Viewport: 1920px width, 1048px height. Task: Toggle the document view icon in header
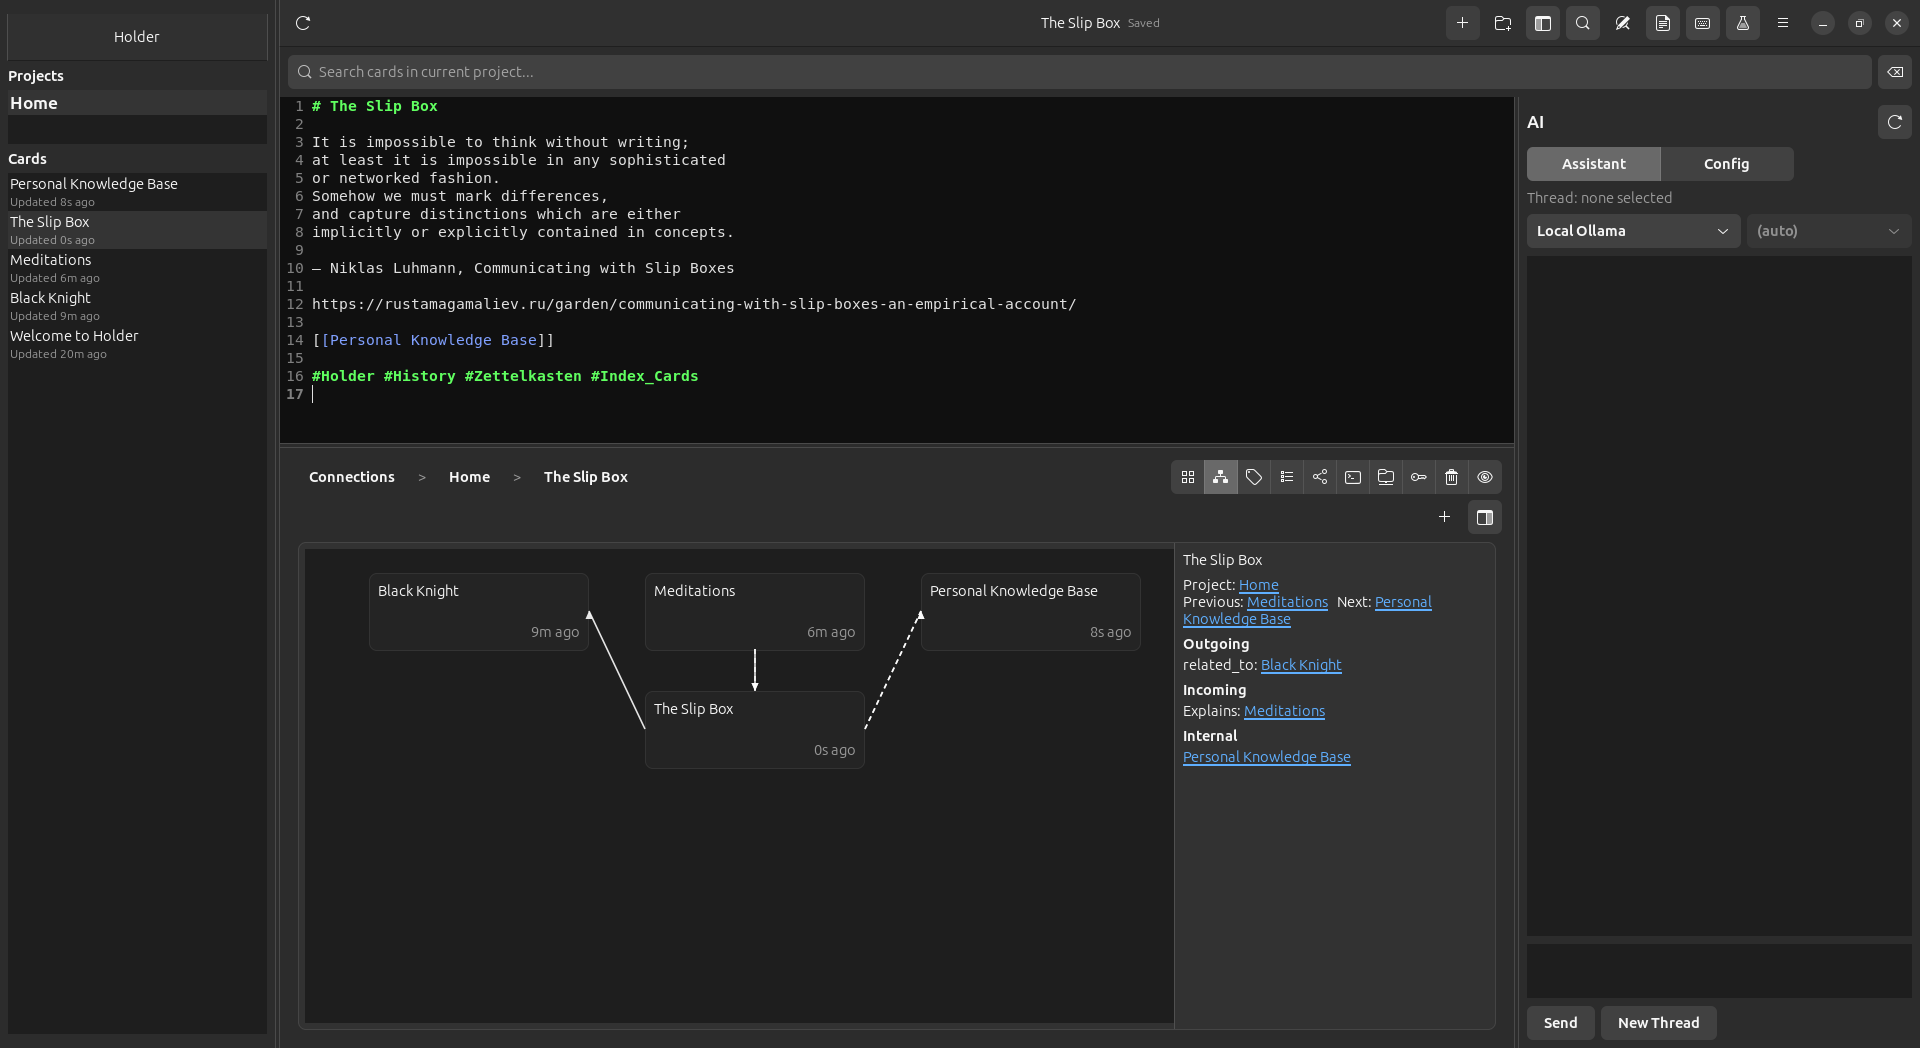1662,23
